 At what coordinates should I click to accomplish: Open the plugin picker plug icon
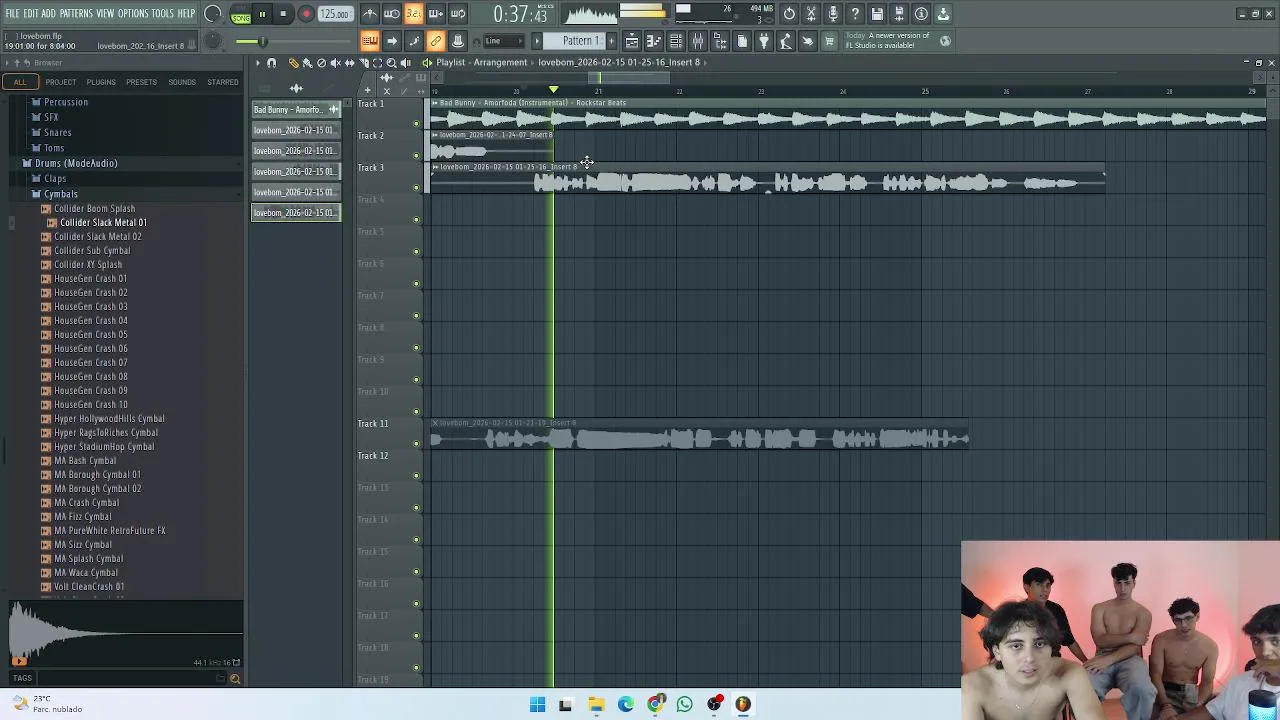coord(763,41)
